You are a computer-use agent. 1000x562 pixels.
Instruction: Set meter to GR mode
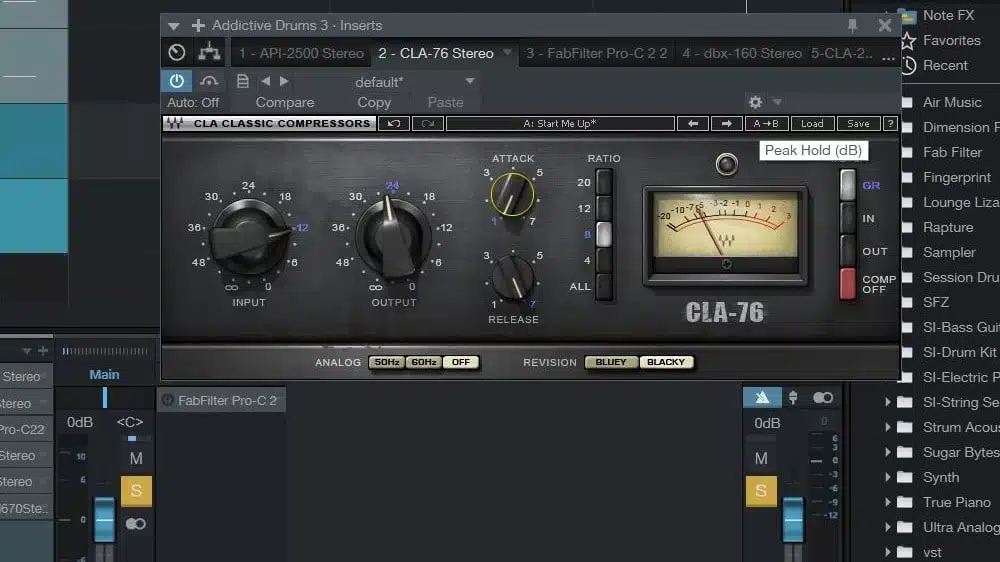click(848, 185)
